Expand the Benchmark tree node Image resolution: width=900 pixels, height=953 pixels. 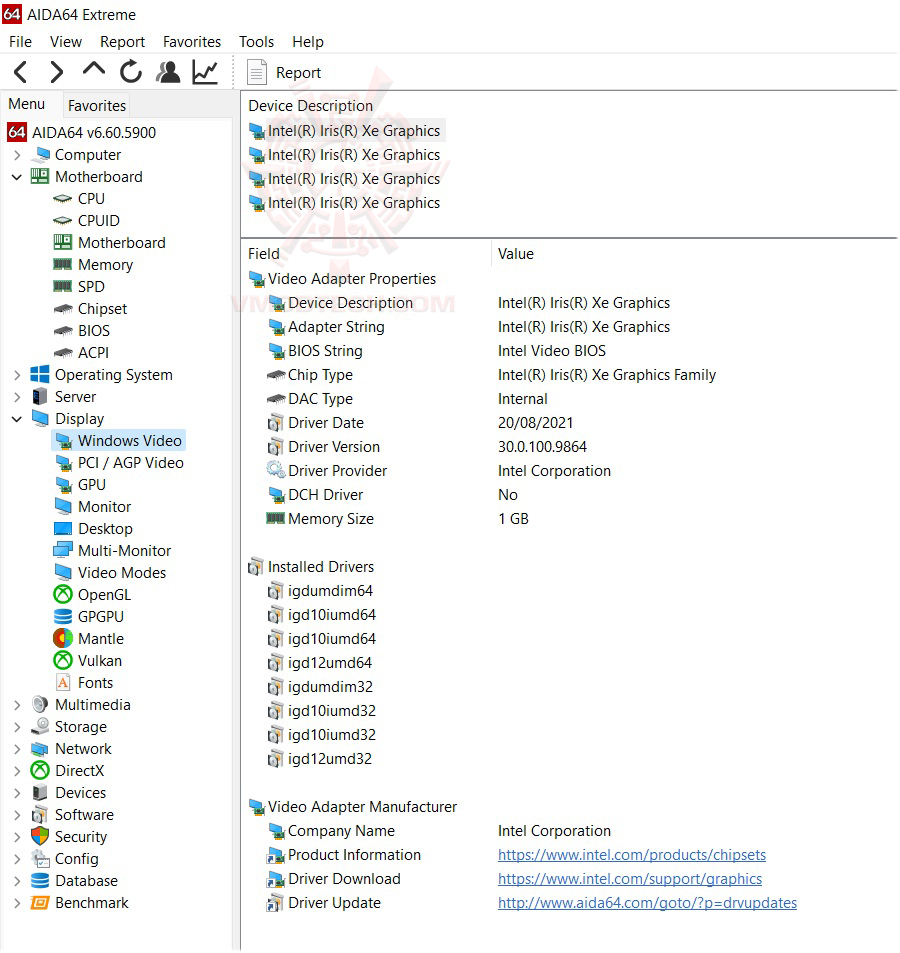[17, 903]
